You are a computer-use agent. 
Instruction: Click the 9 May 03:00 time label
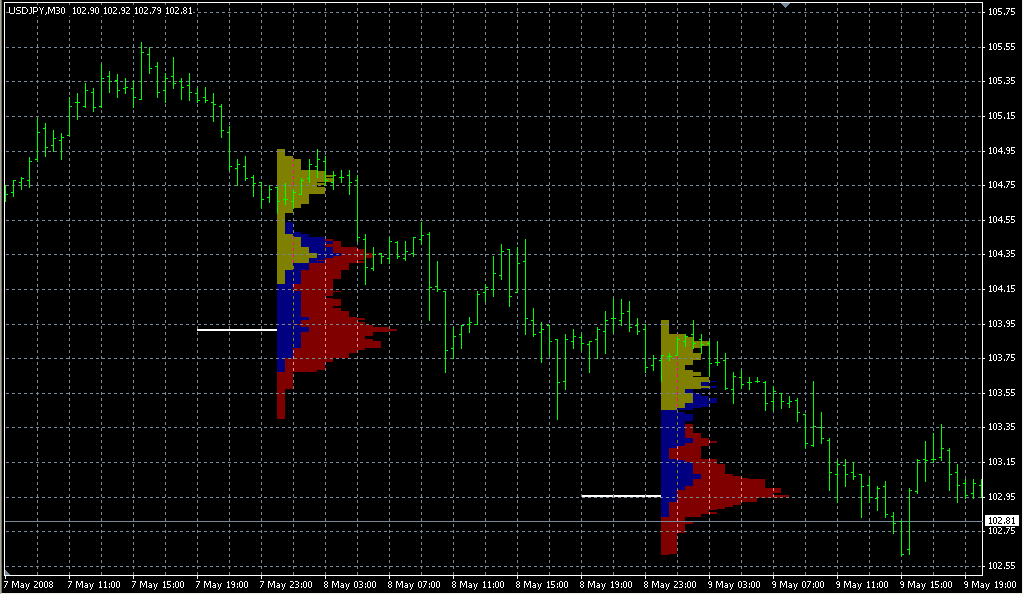coord(734,584)
